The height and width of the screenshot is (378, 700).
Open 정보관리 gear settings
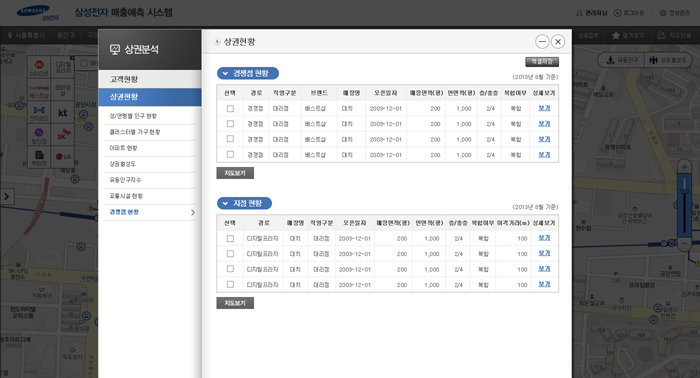tap(663, 13)
